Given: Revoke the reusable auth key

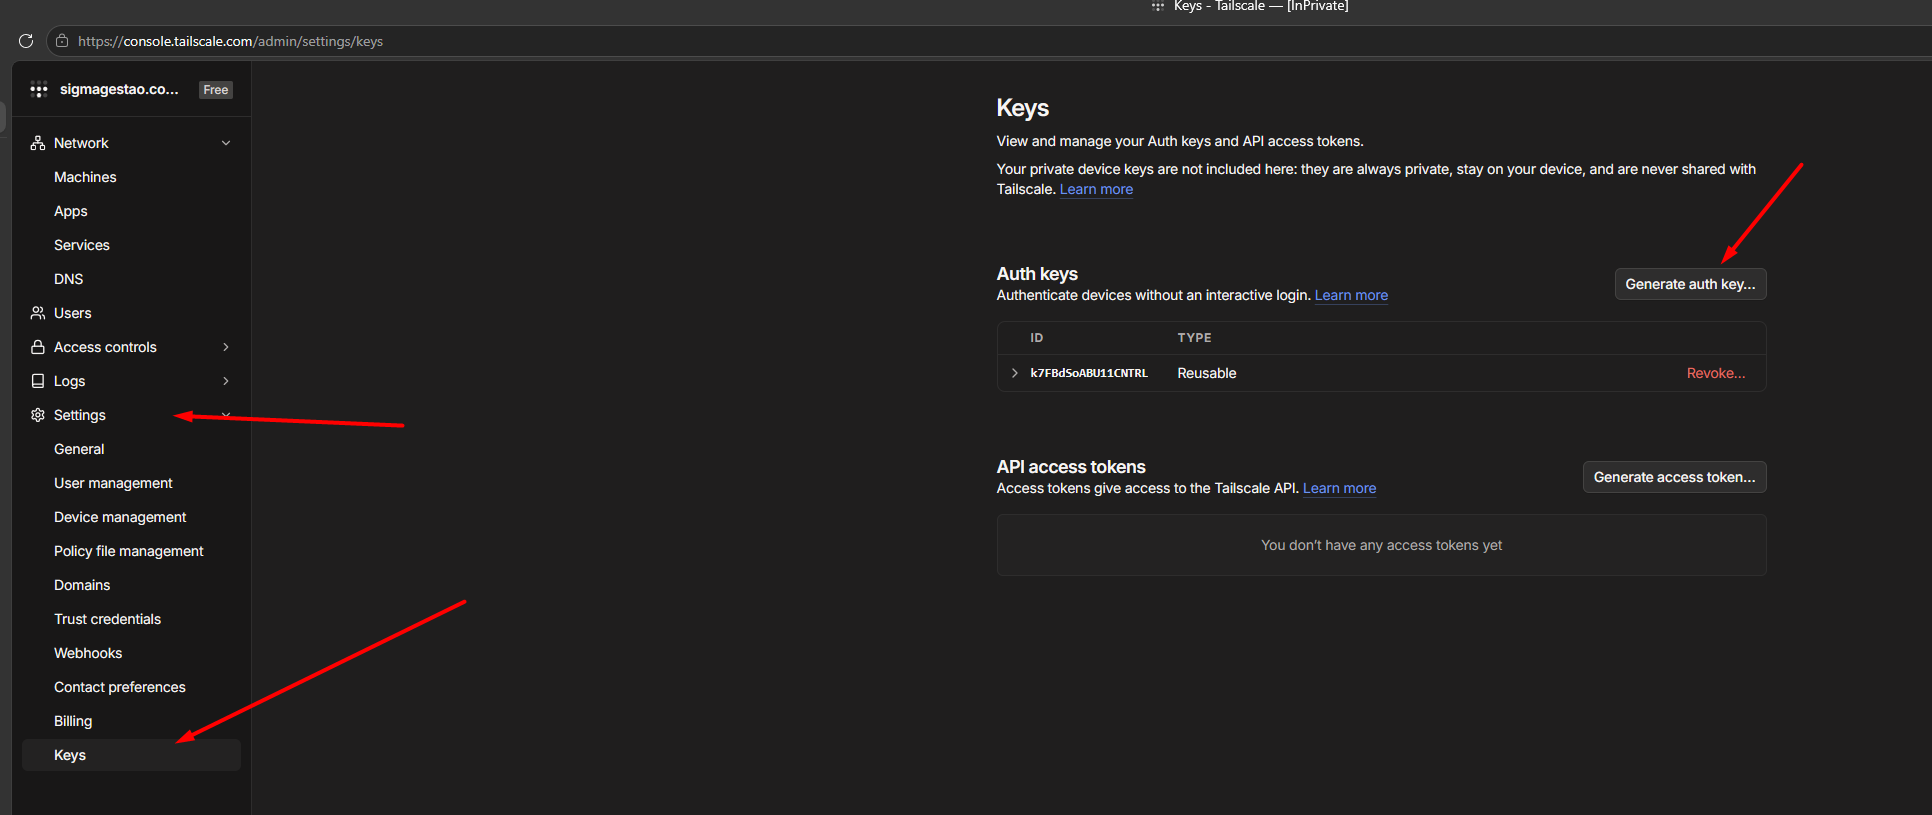Looking at the screenshot, I should [1716, 373].
